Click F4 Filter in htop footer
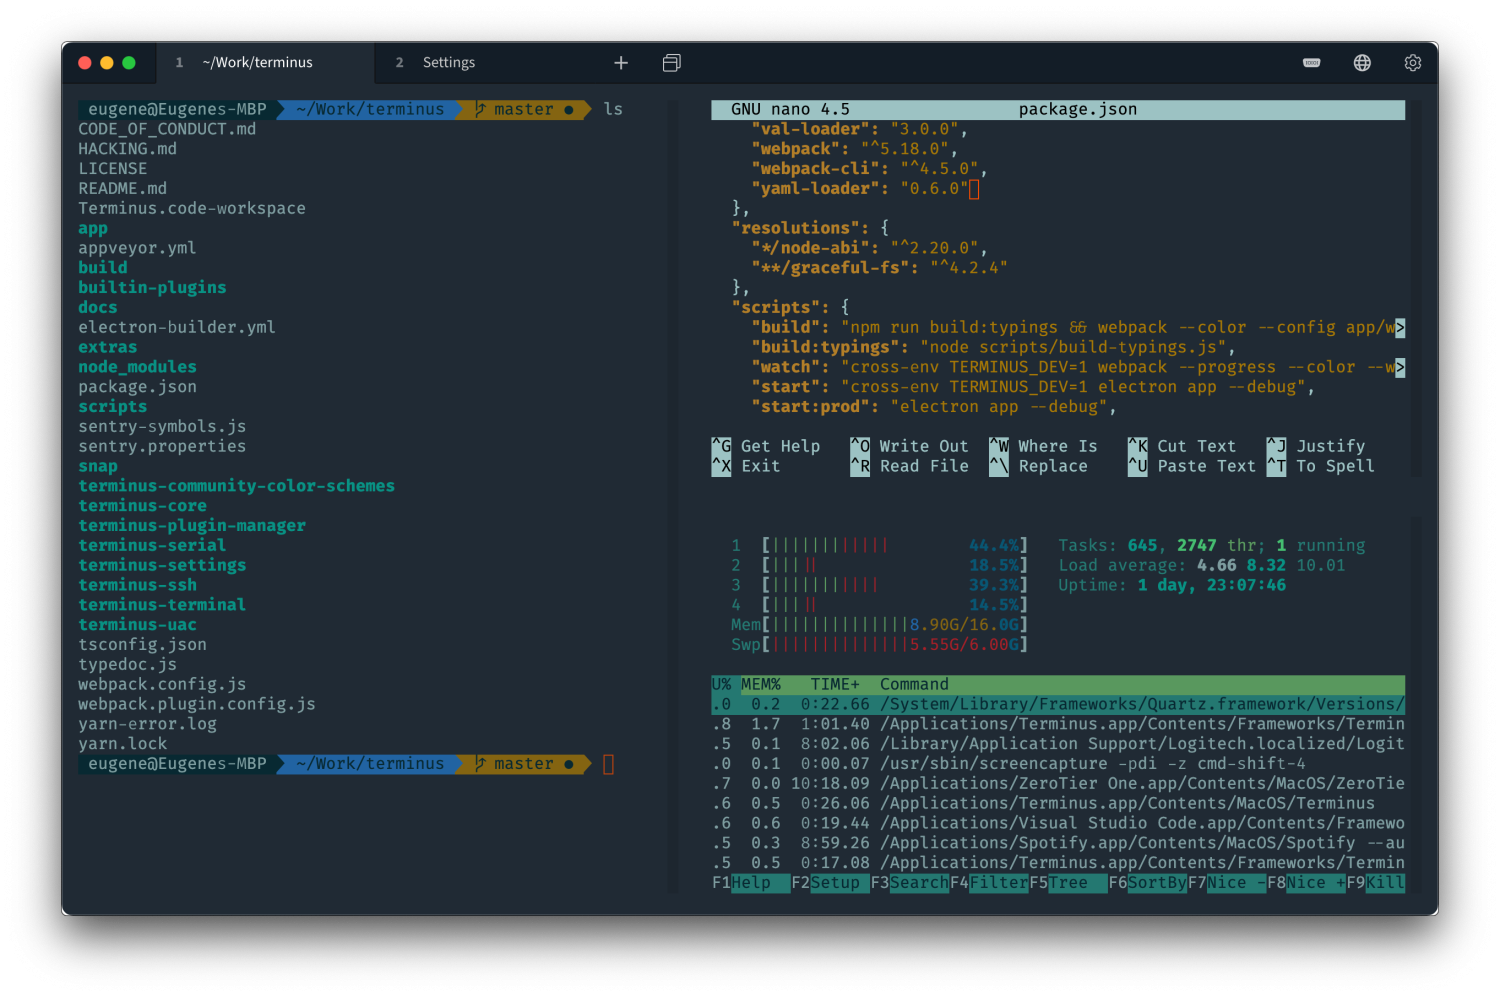1500x997 pixels. click(x=989, y=883)
